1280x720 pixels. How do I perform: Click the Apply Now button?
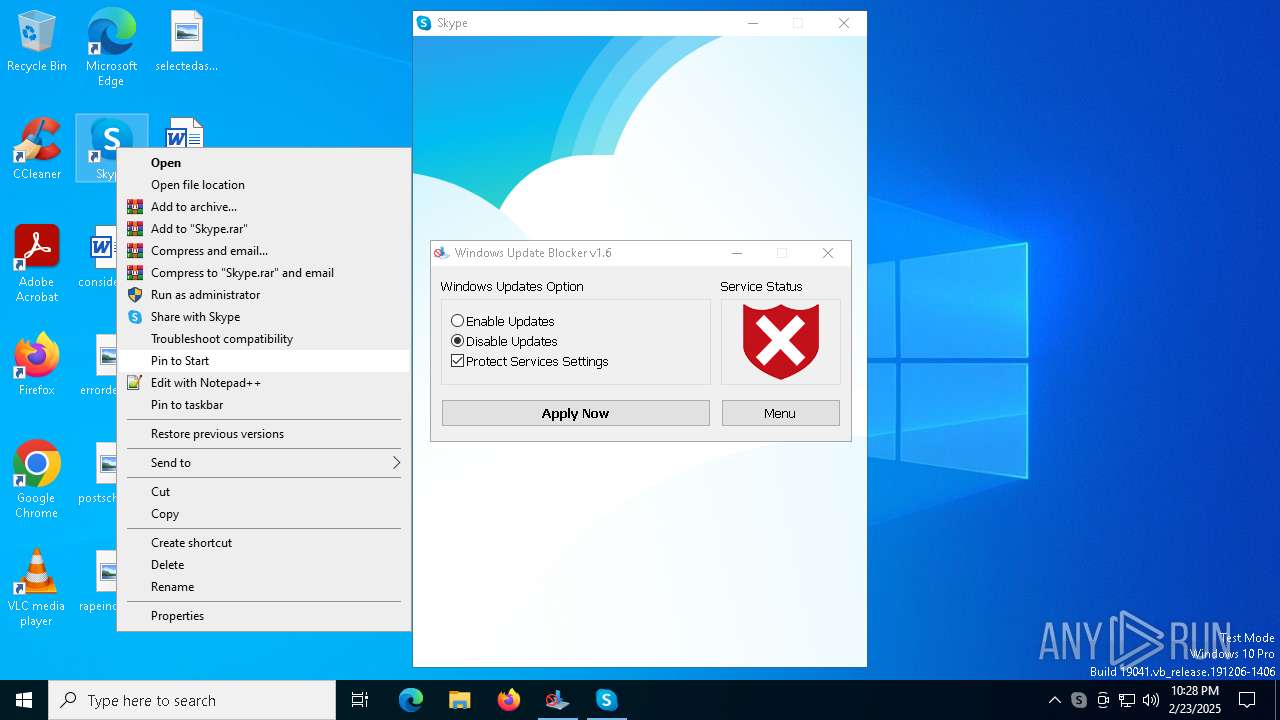pyautogui.click(x=576, y=413)
